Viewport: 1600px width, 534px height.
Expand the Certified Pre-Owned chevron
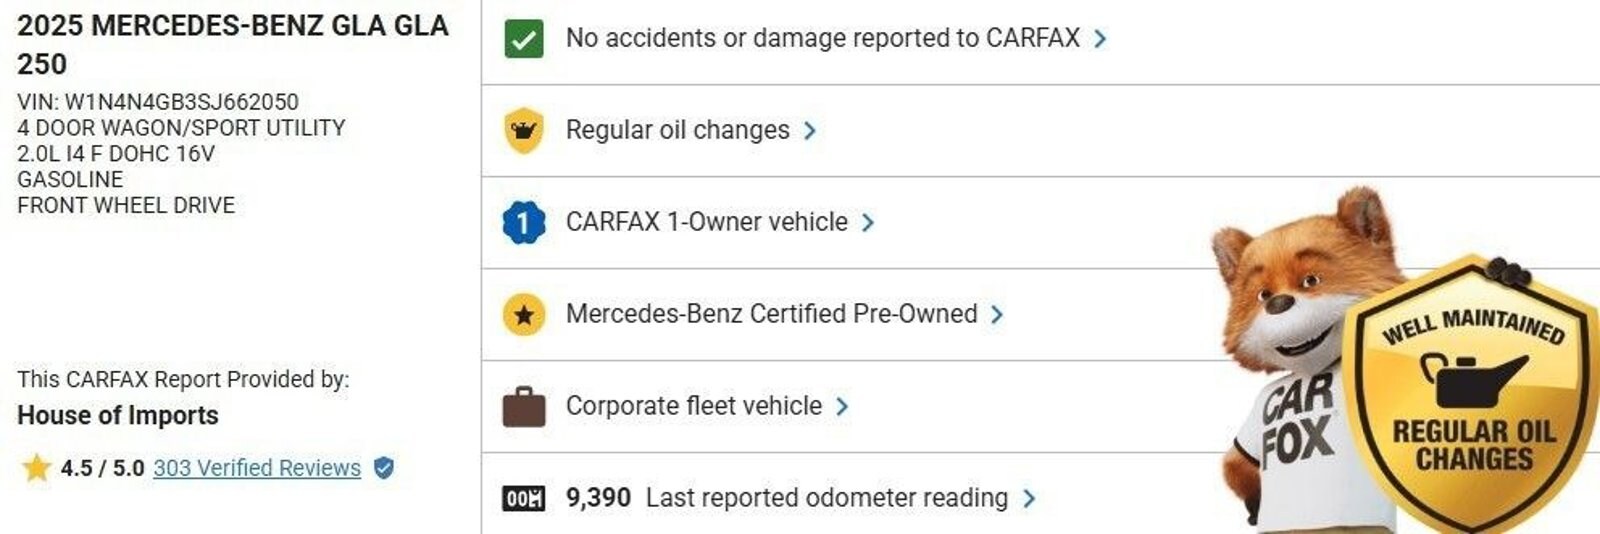[x=997, y=314]
